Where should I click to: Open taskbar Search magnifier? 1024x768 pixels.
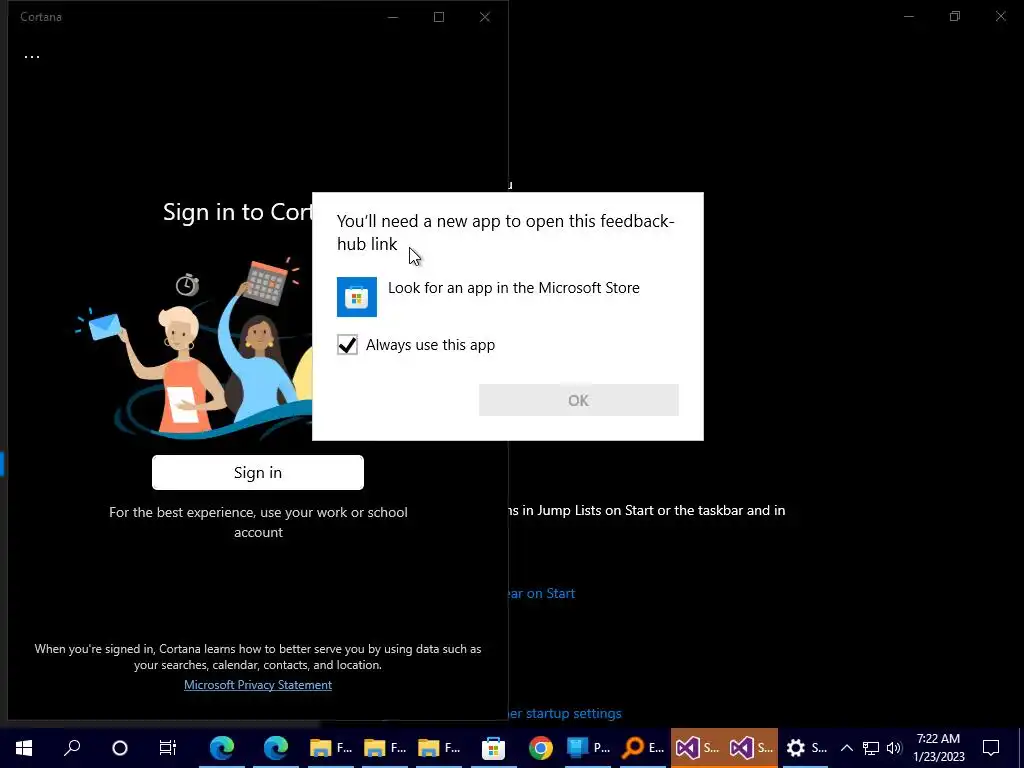(72, 748)
